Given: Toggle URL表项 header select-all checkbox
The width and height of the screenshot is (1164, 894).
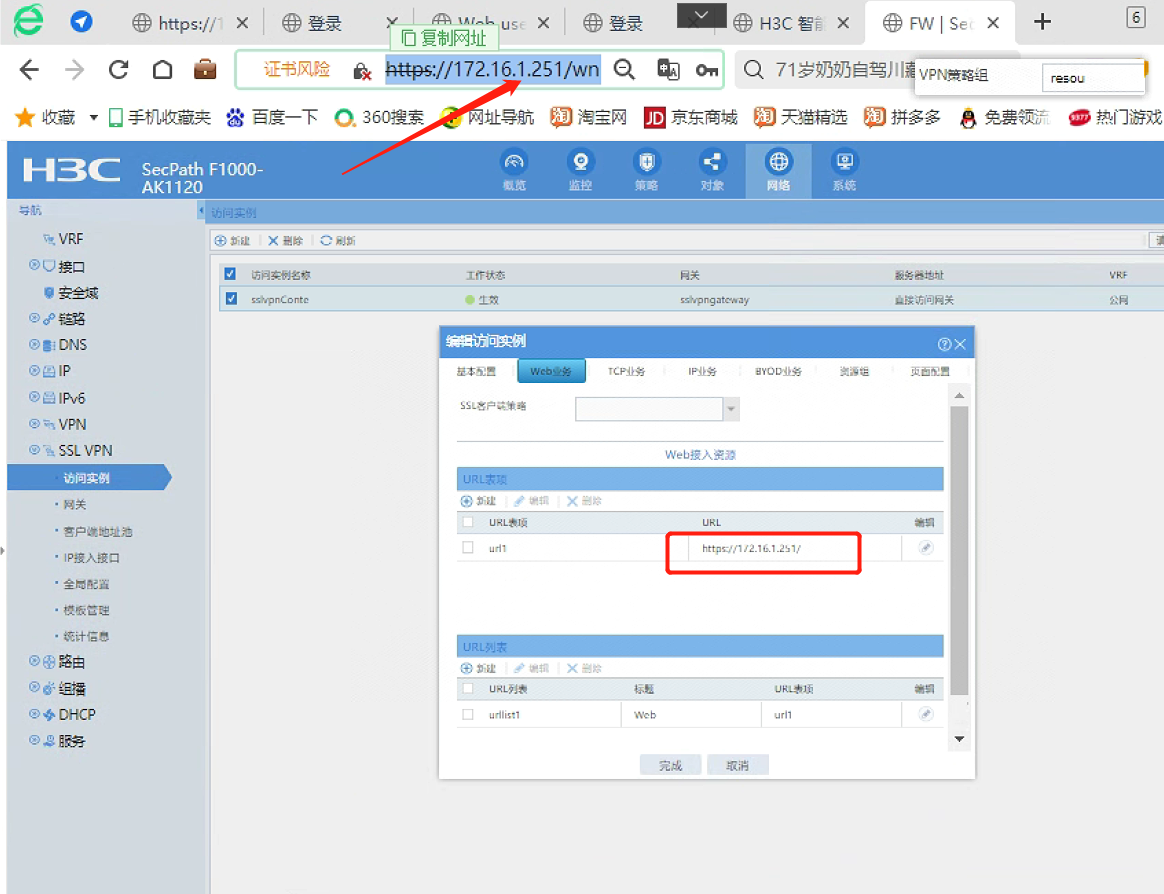Looking at the screenshot, I should coord(468,522).
